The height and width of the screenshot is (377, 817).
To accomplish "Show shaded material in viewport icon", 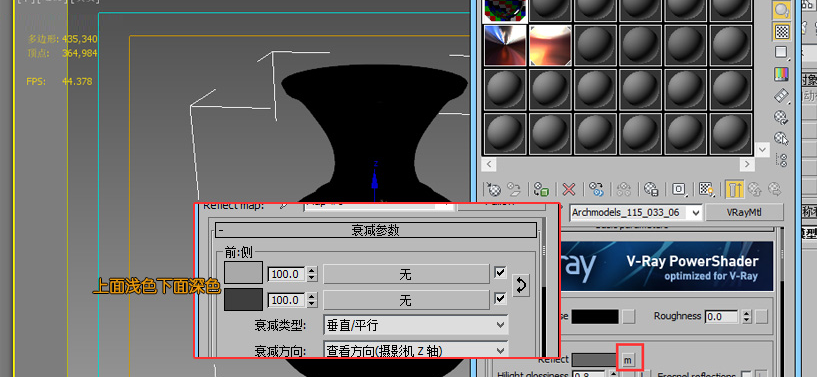I will (706, 189).
